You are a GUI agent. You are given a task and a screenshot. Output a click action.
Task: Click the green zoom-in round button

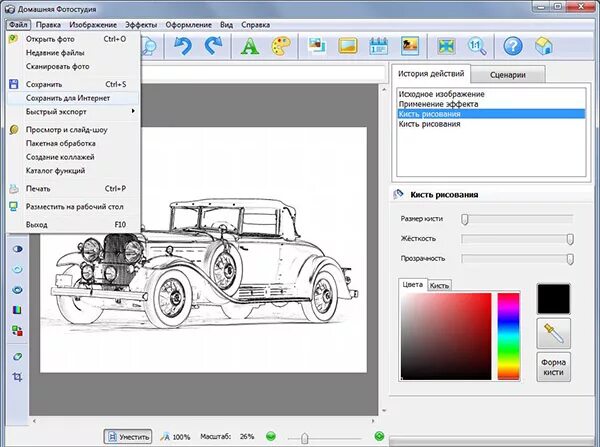click(379, 436)
